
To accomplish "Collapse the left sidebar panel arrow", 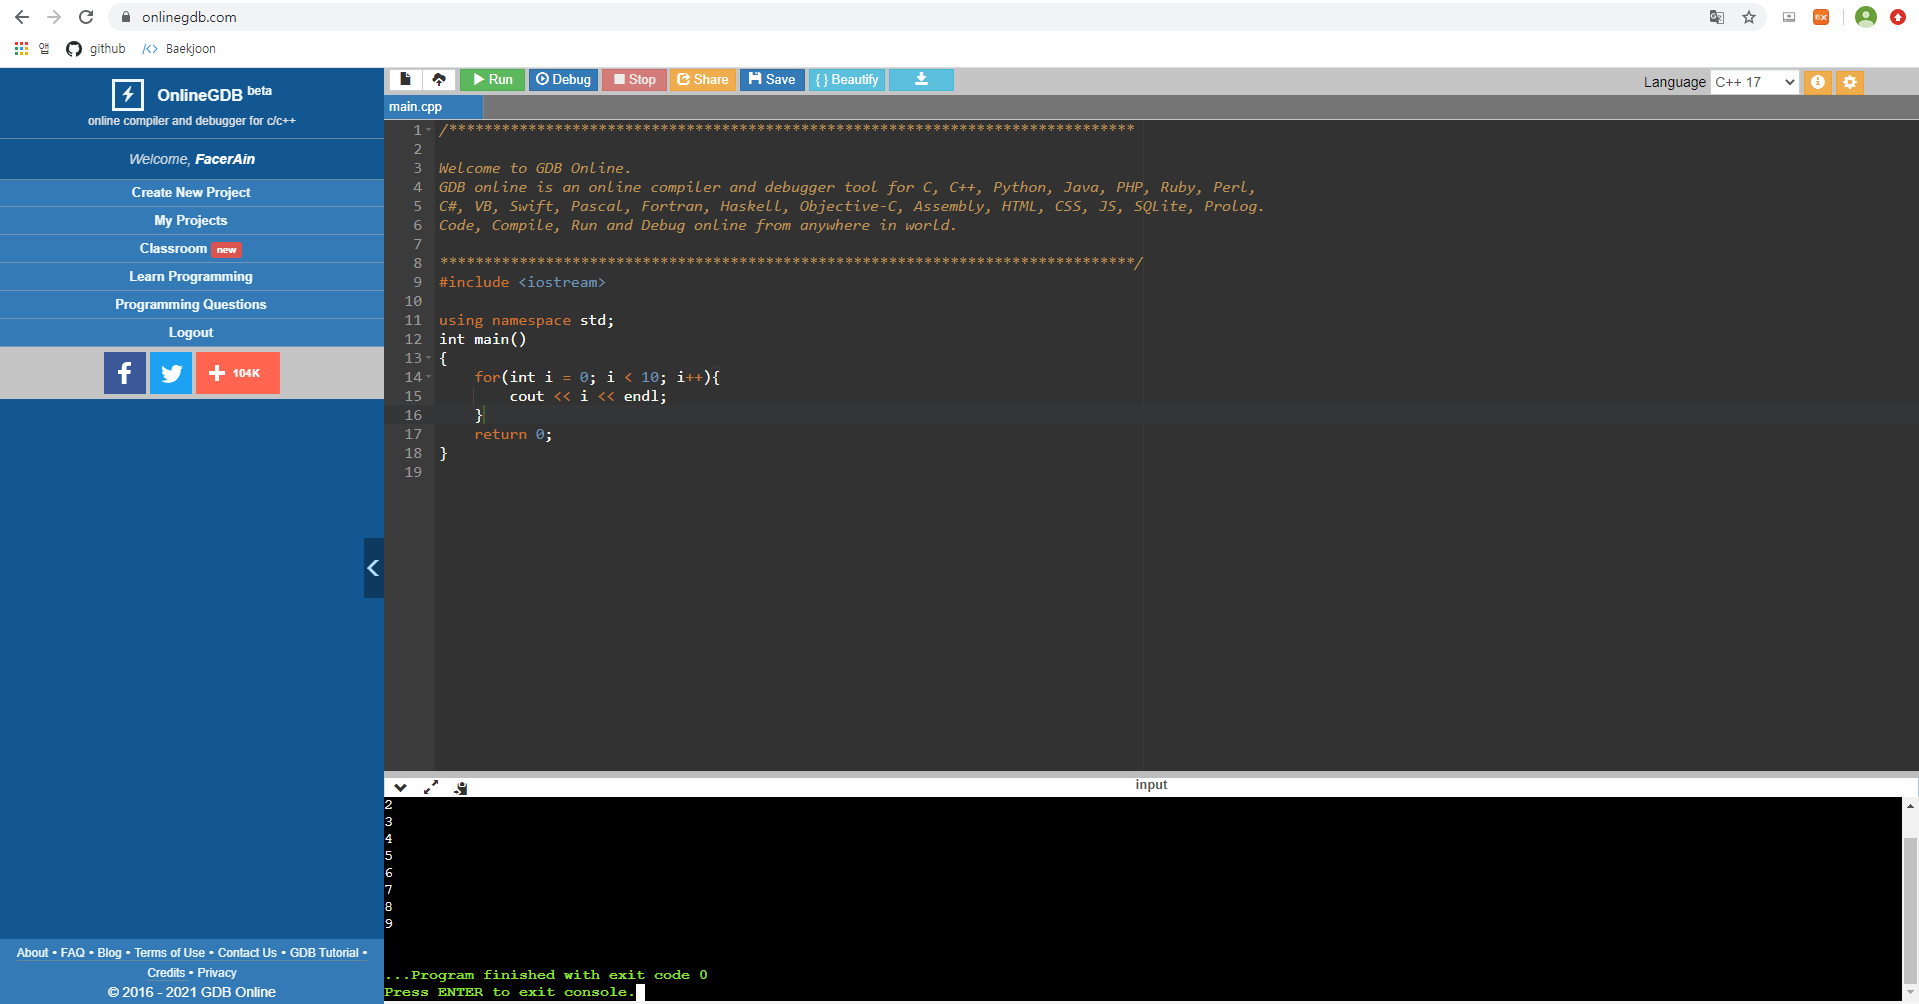I will point(373,568).
